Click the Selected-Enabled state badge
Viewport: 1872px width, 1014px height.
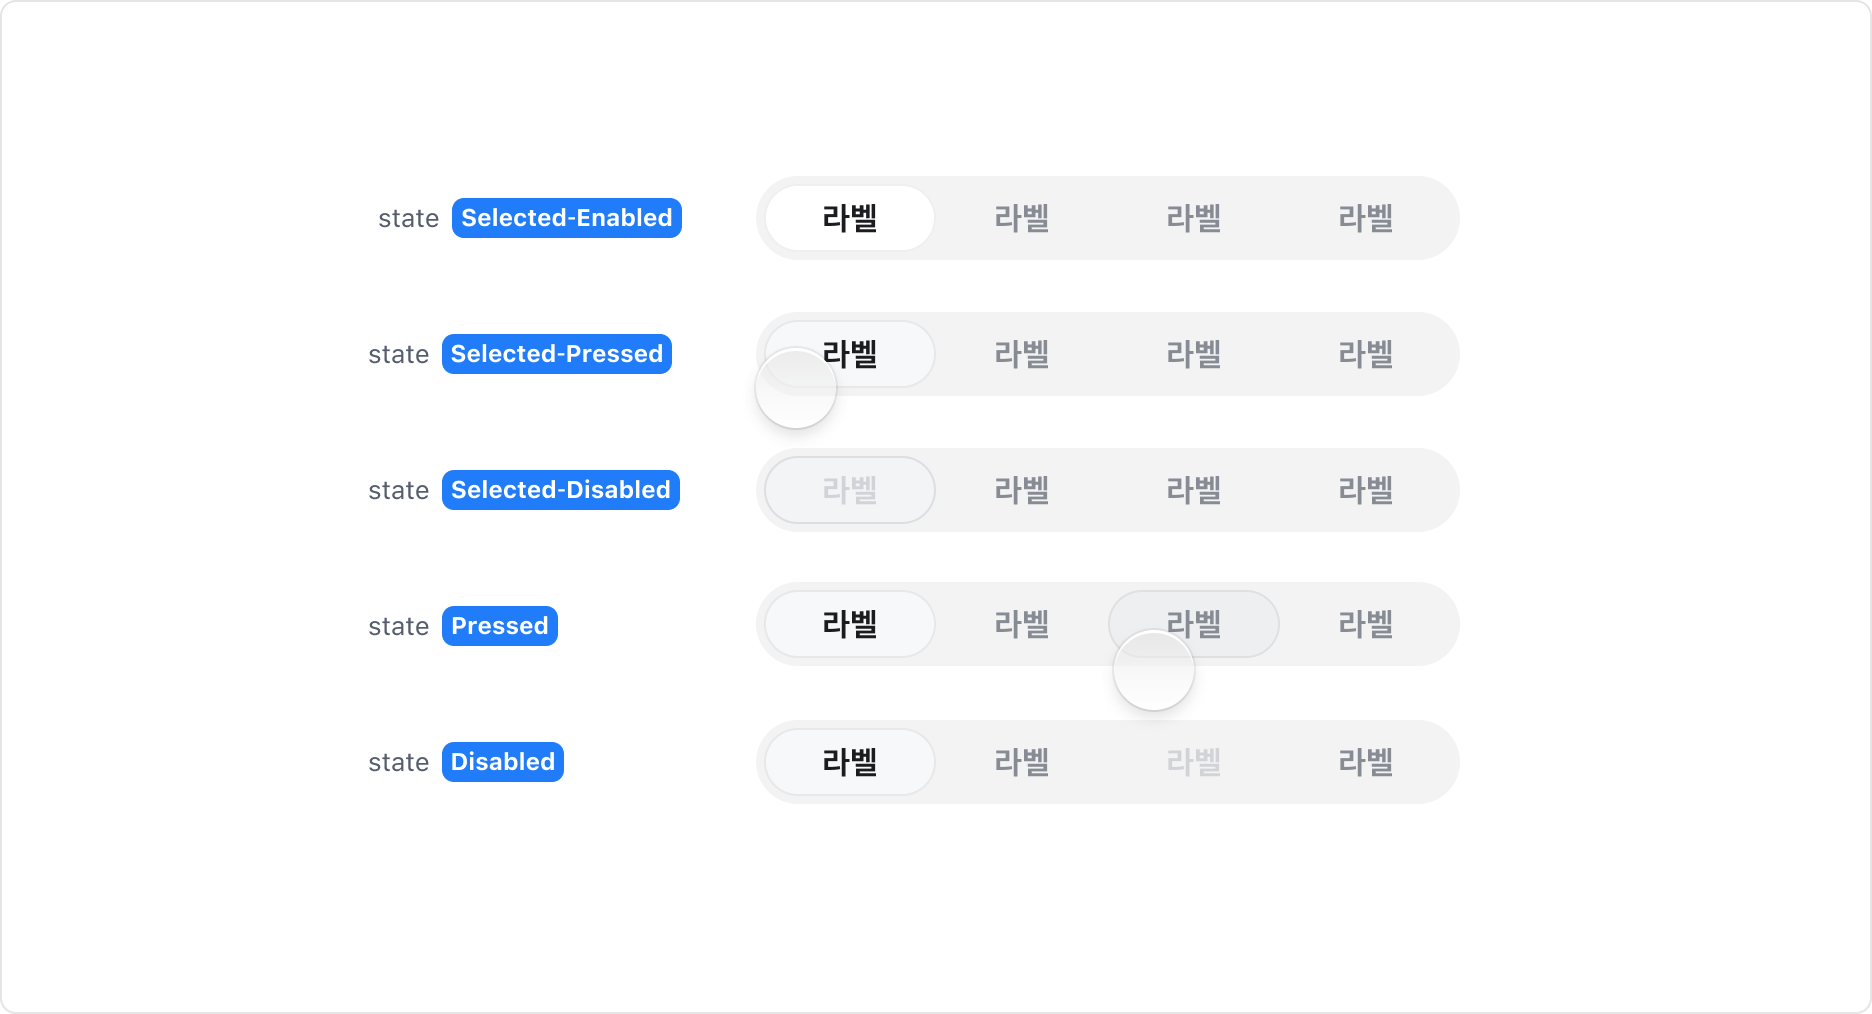566,218
